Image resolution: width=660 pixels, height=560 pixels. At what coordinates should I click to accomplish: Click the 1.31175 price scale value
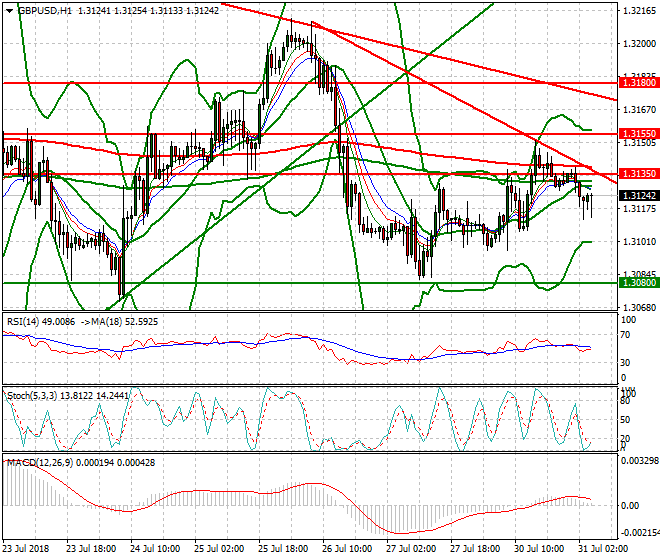(639, 209)
